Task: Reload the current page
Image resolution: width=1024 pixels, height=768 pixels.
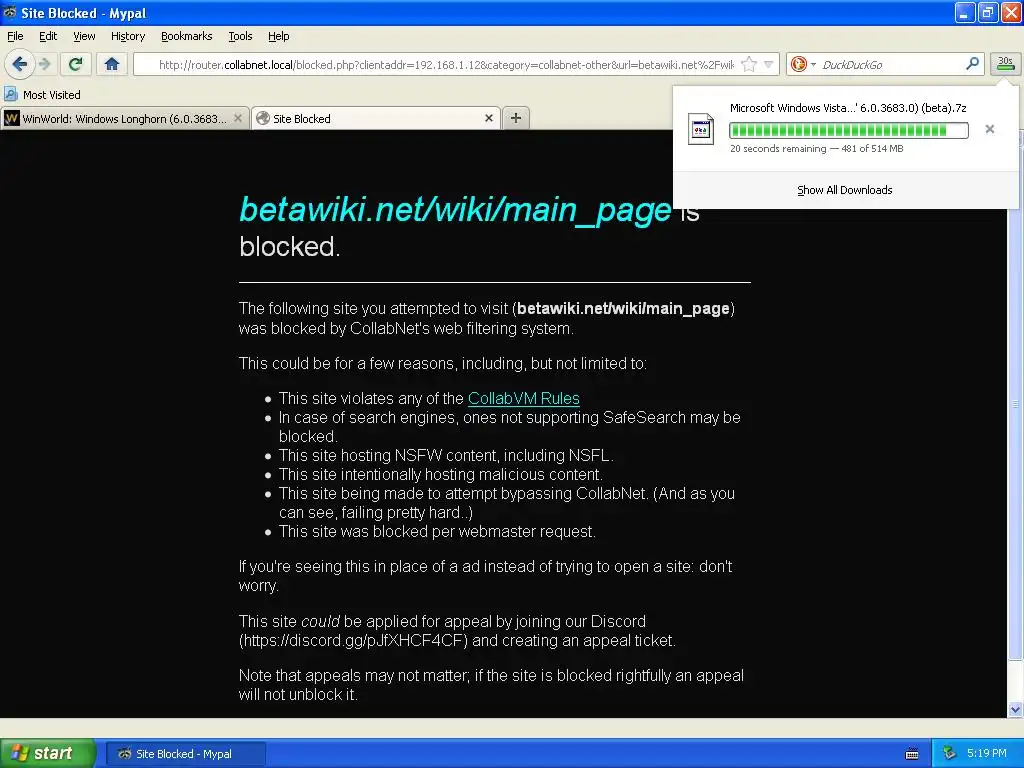Action: [x=76, y=64]
